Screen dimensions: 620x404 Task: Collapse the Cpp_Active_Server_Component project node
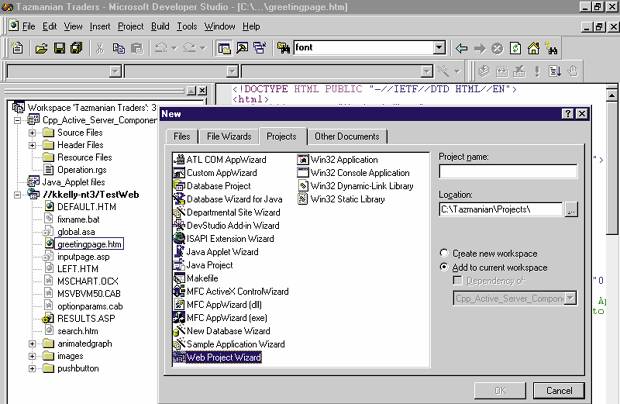[17, 120]
